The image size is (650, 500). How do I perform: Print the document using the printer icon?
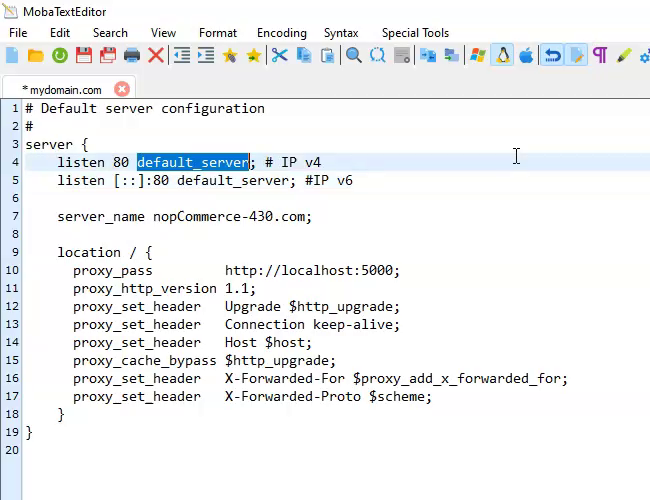pyautogui.click(x=132, y=56)
